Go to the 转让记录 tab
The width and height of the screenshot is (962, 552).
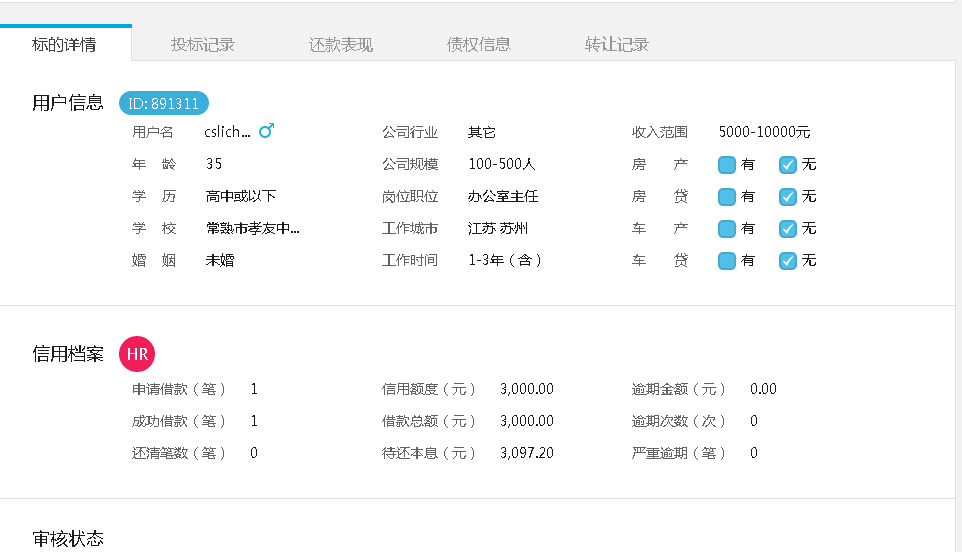tap(617, 44)
